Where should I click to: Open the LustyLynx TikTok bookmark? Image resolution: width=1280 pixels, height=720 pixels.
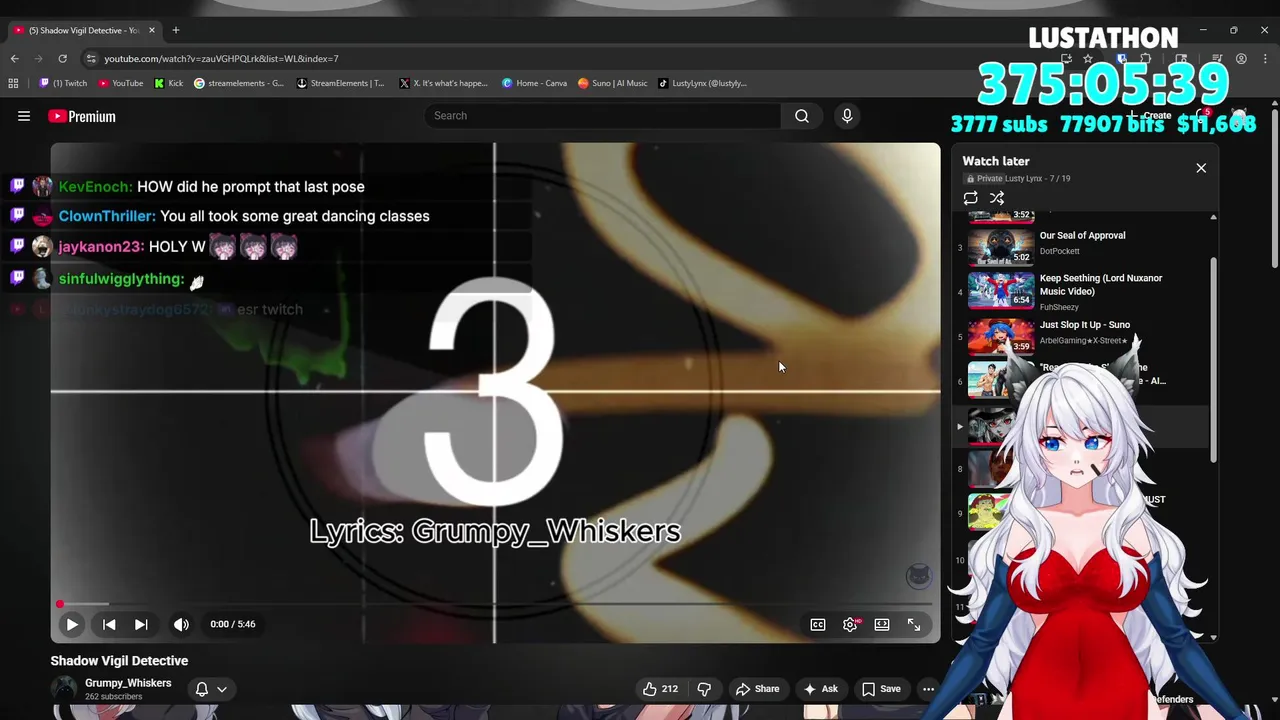(702, 83)
